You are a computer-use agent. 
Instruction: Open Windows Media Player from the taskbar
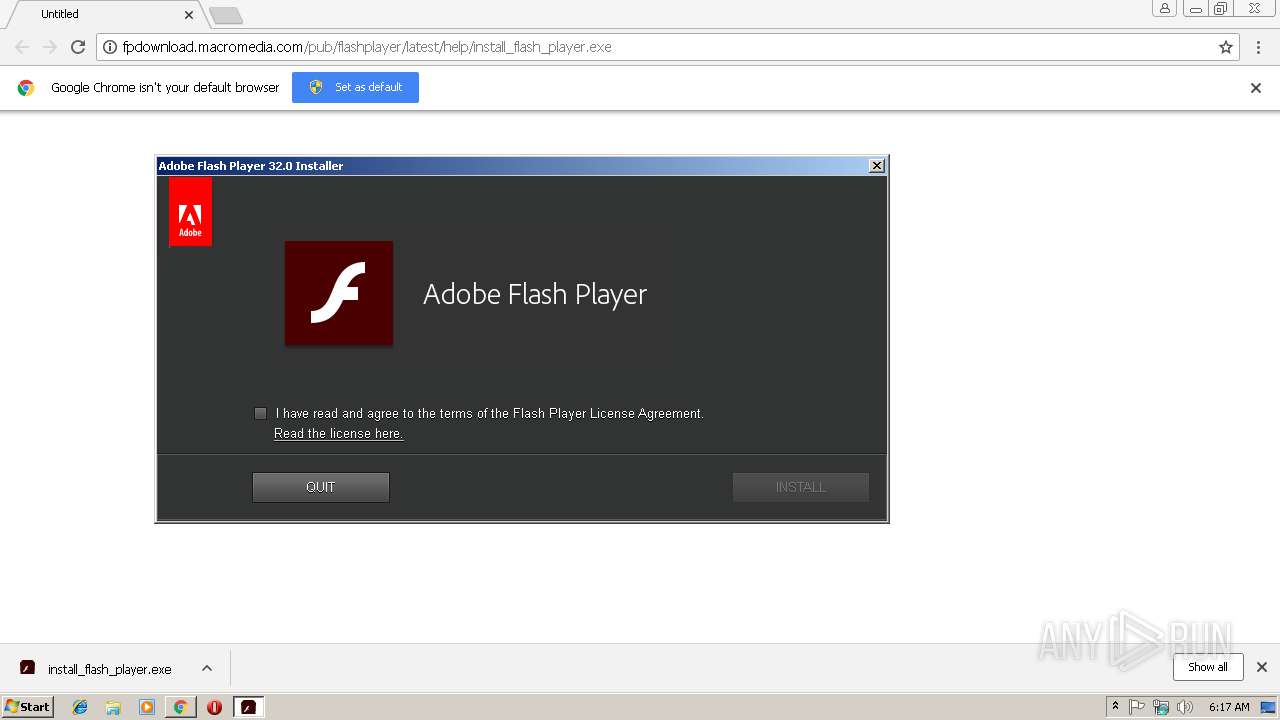(147, 707)
